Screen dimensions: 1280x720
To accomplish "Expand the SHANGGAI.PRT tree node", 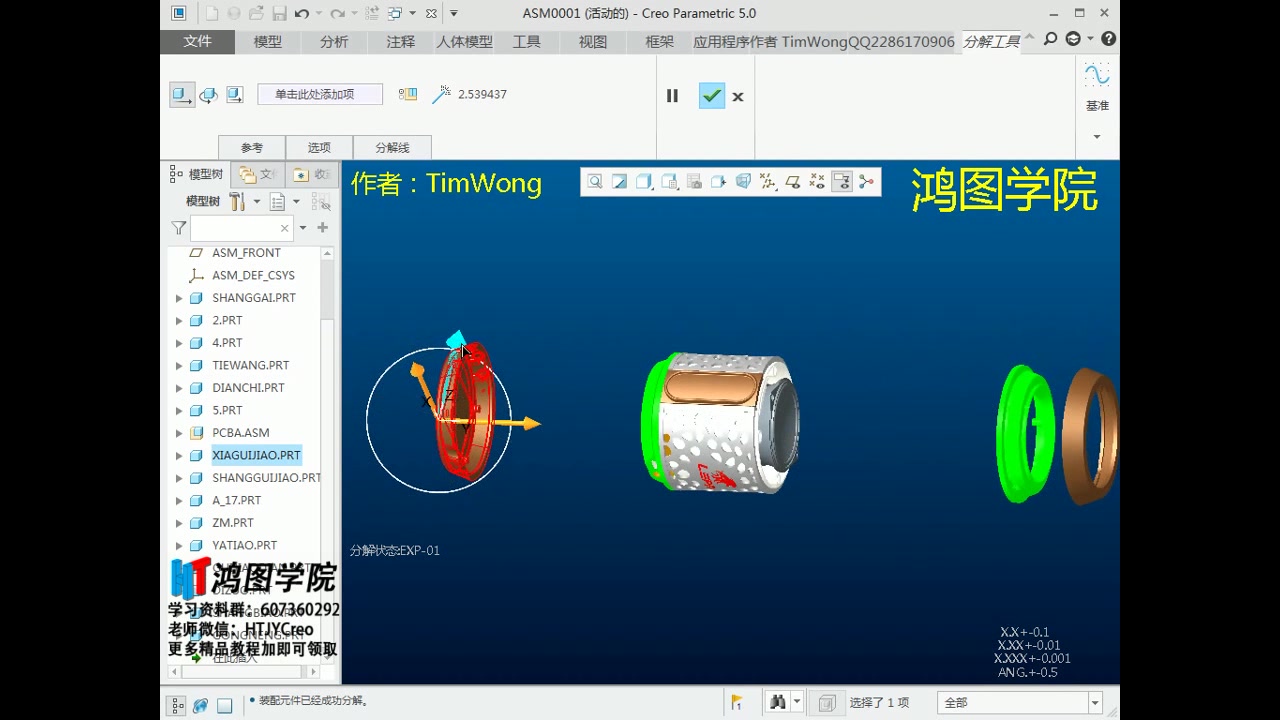I will 180,297.
